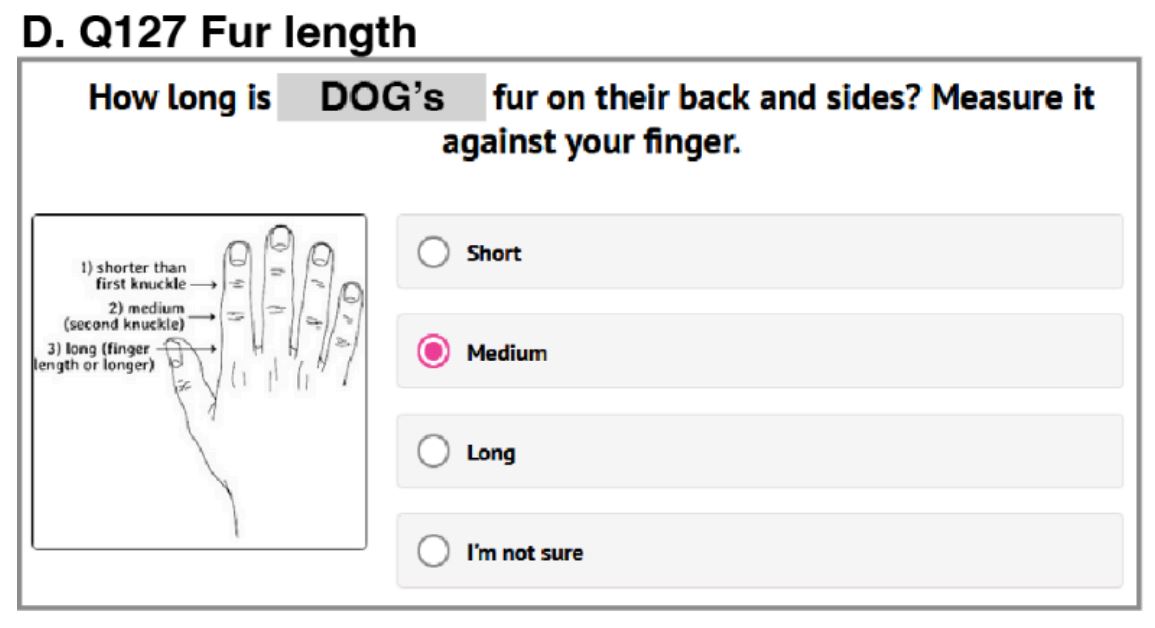Click the "Long" answer label text

point(491,453)
